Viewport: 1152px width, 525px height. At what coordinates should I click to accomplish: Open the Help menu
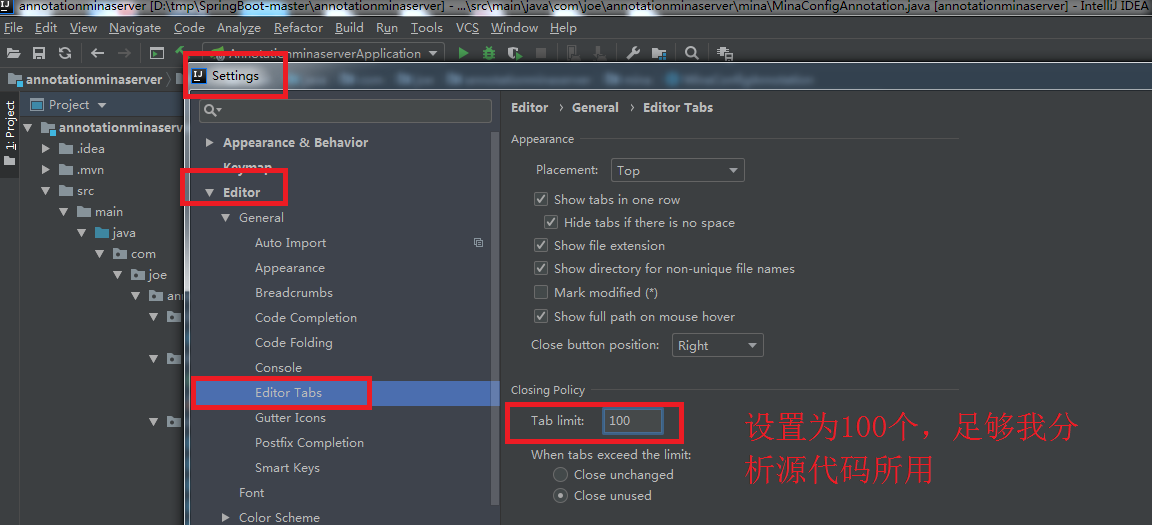pyautogui.click(x=563, y=28)
